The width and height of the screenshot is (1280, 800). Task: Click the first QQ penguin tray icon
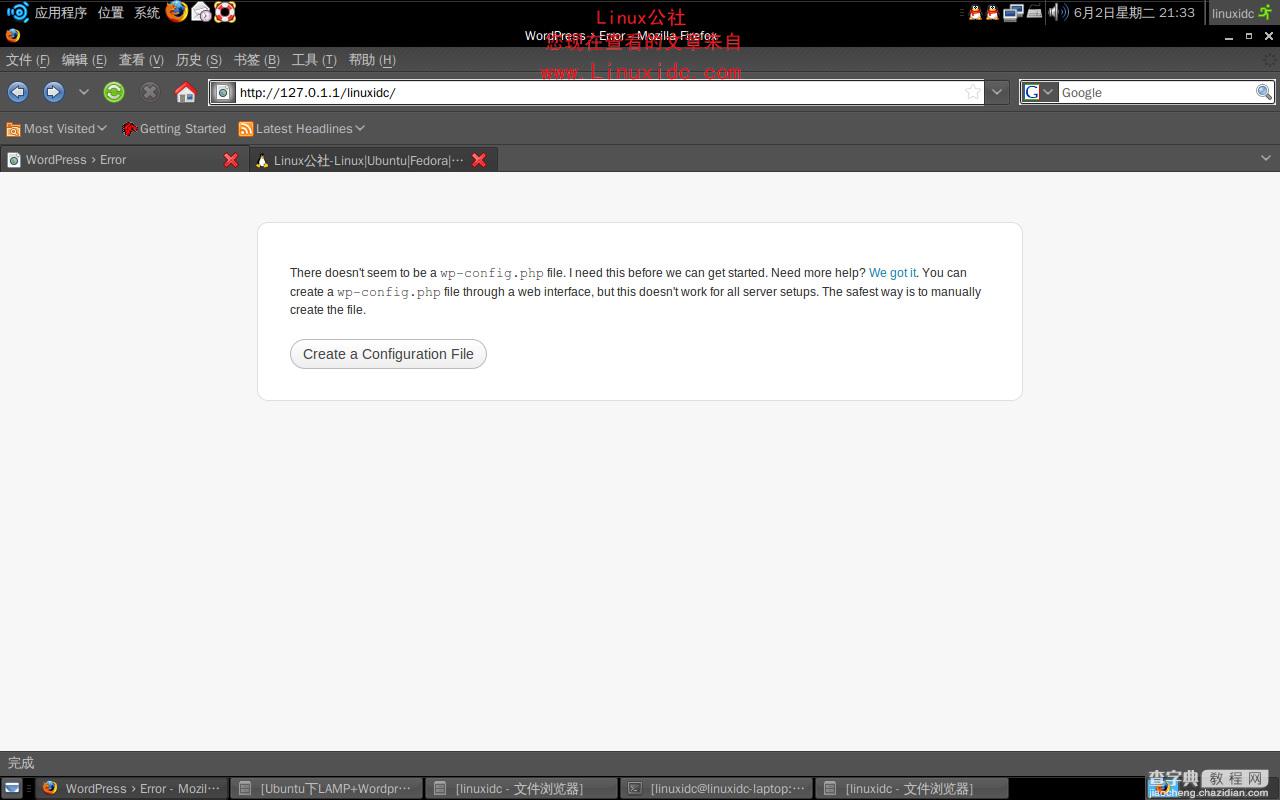click(x=975, y=12)
